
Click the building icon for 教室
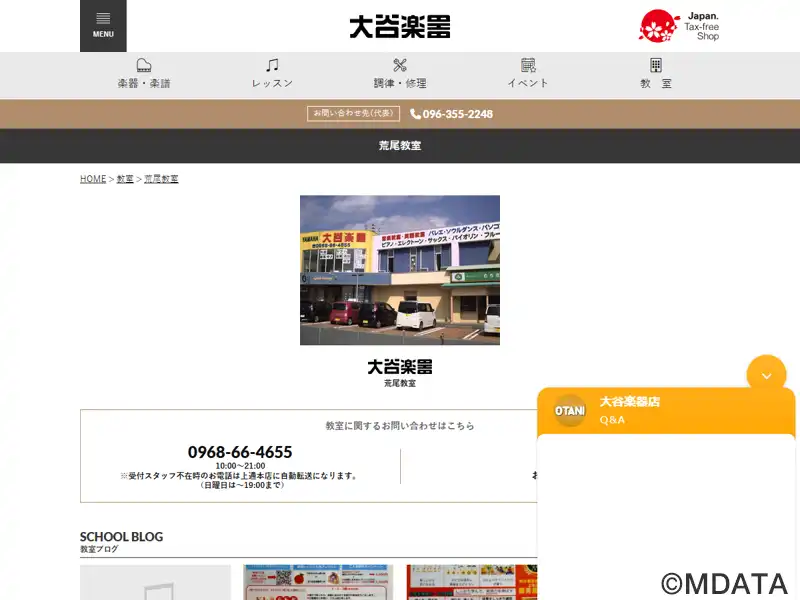tap(656, 65)
